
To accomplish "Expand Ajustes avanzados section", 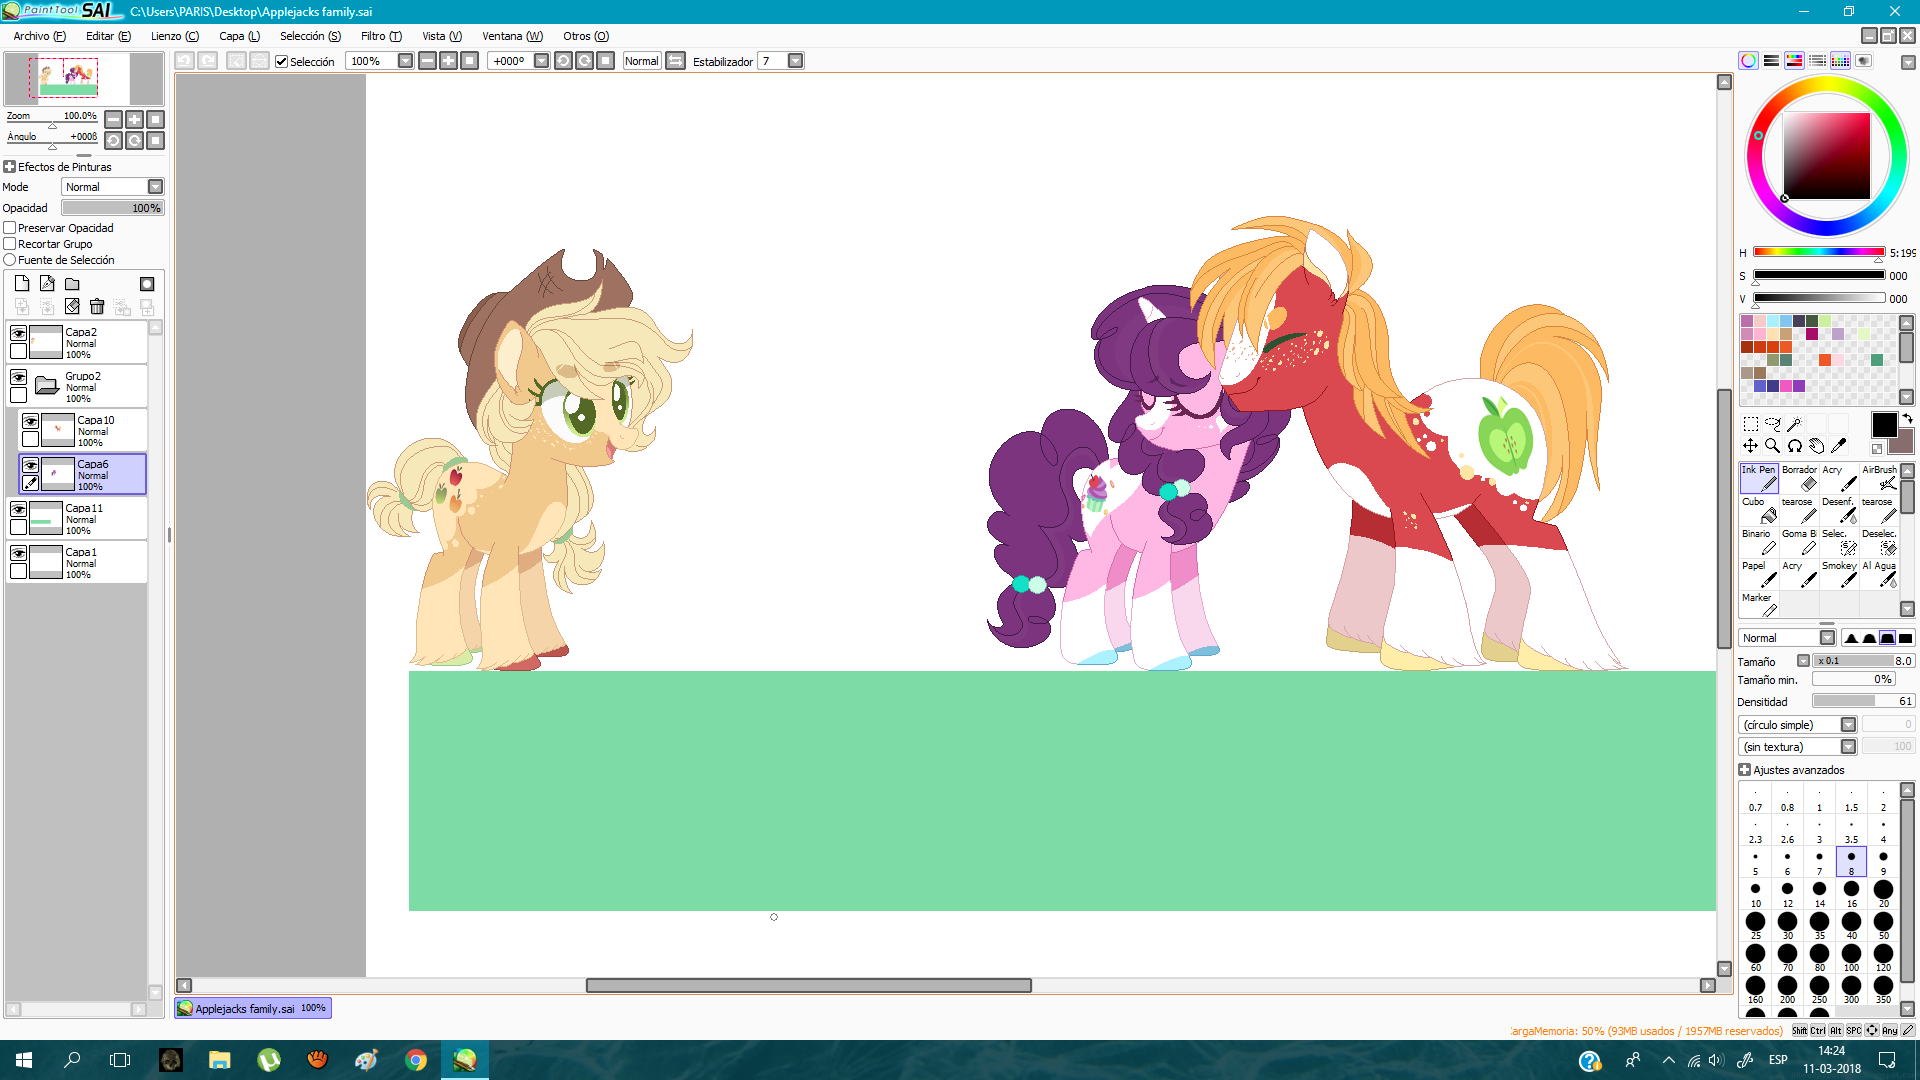I will click(x=1745, y=770).
